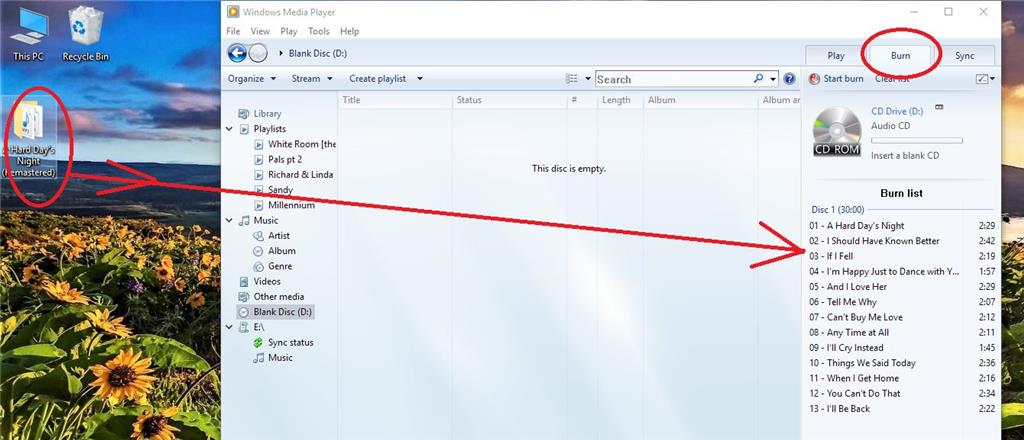
Task: Collapse the Music library chevron
Action: (229, 220)
